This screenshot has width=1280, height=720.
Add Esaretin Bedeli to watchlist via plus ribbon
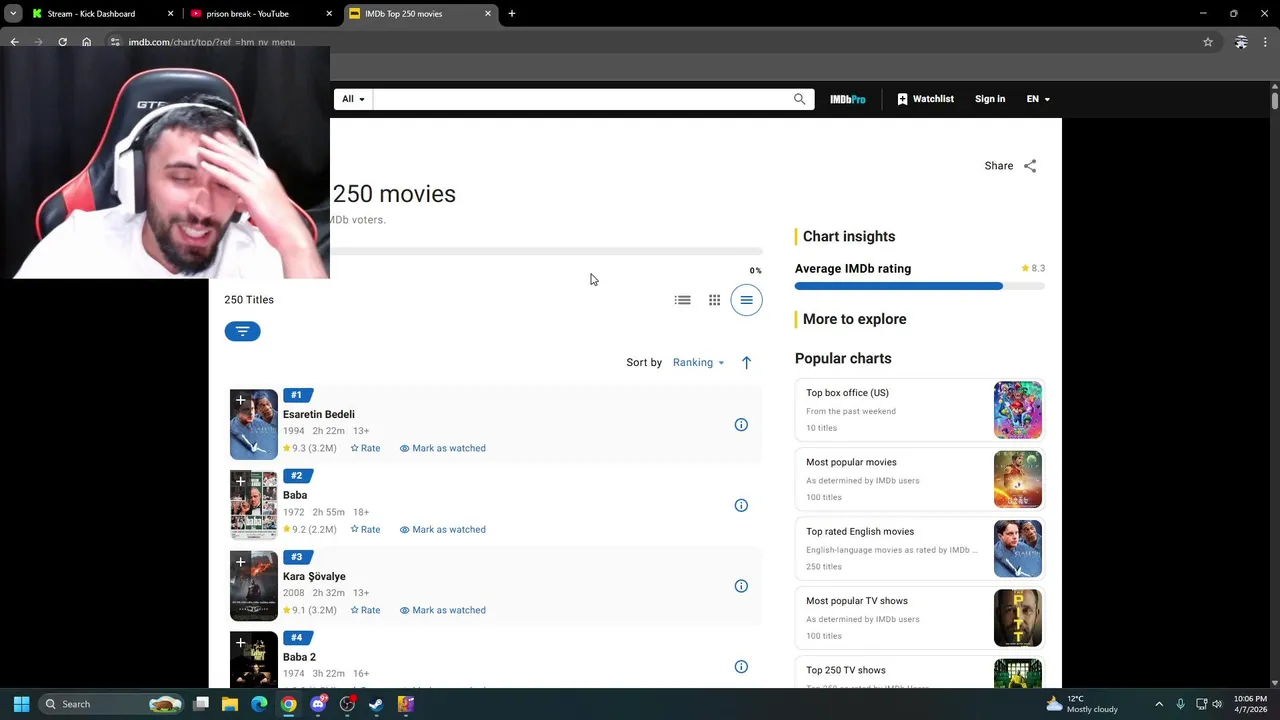(240, 401)
